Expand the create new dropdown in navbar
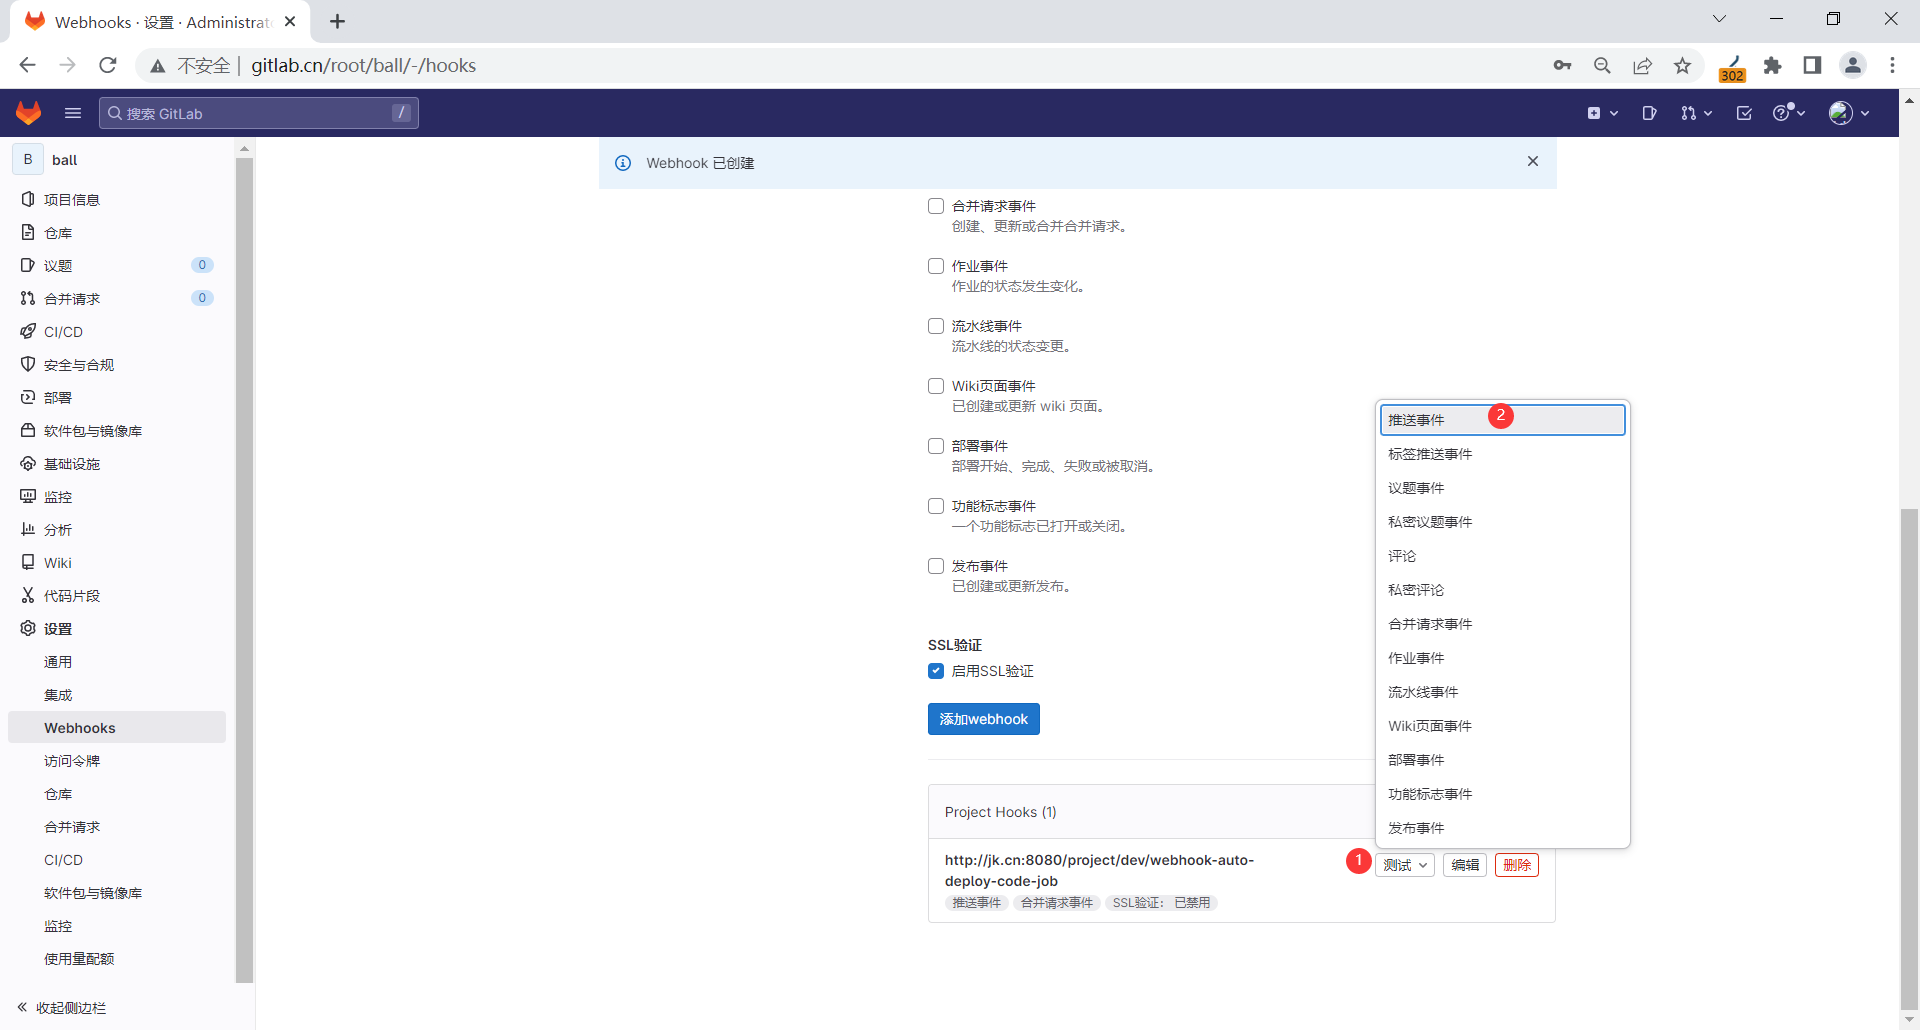1920x1030 pixels. click(1602, 113)
